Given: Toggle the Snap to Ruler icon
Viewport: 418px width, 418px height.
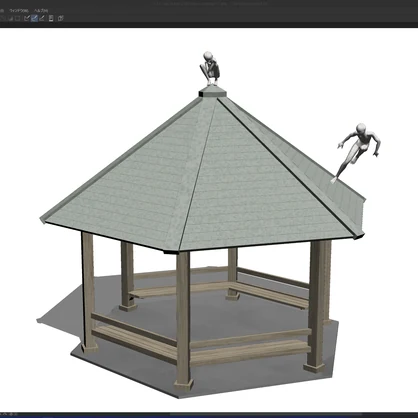Looking at the screenshot, I should (27, 18).
